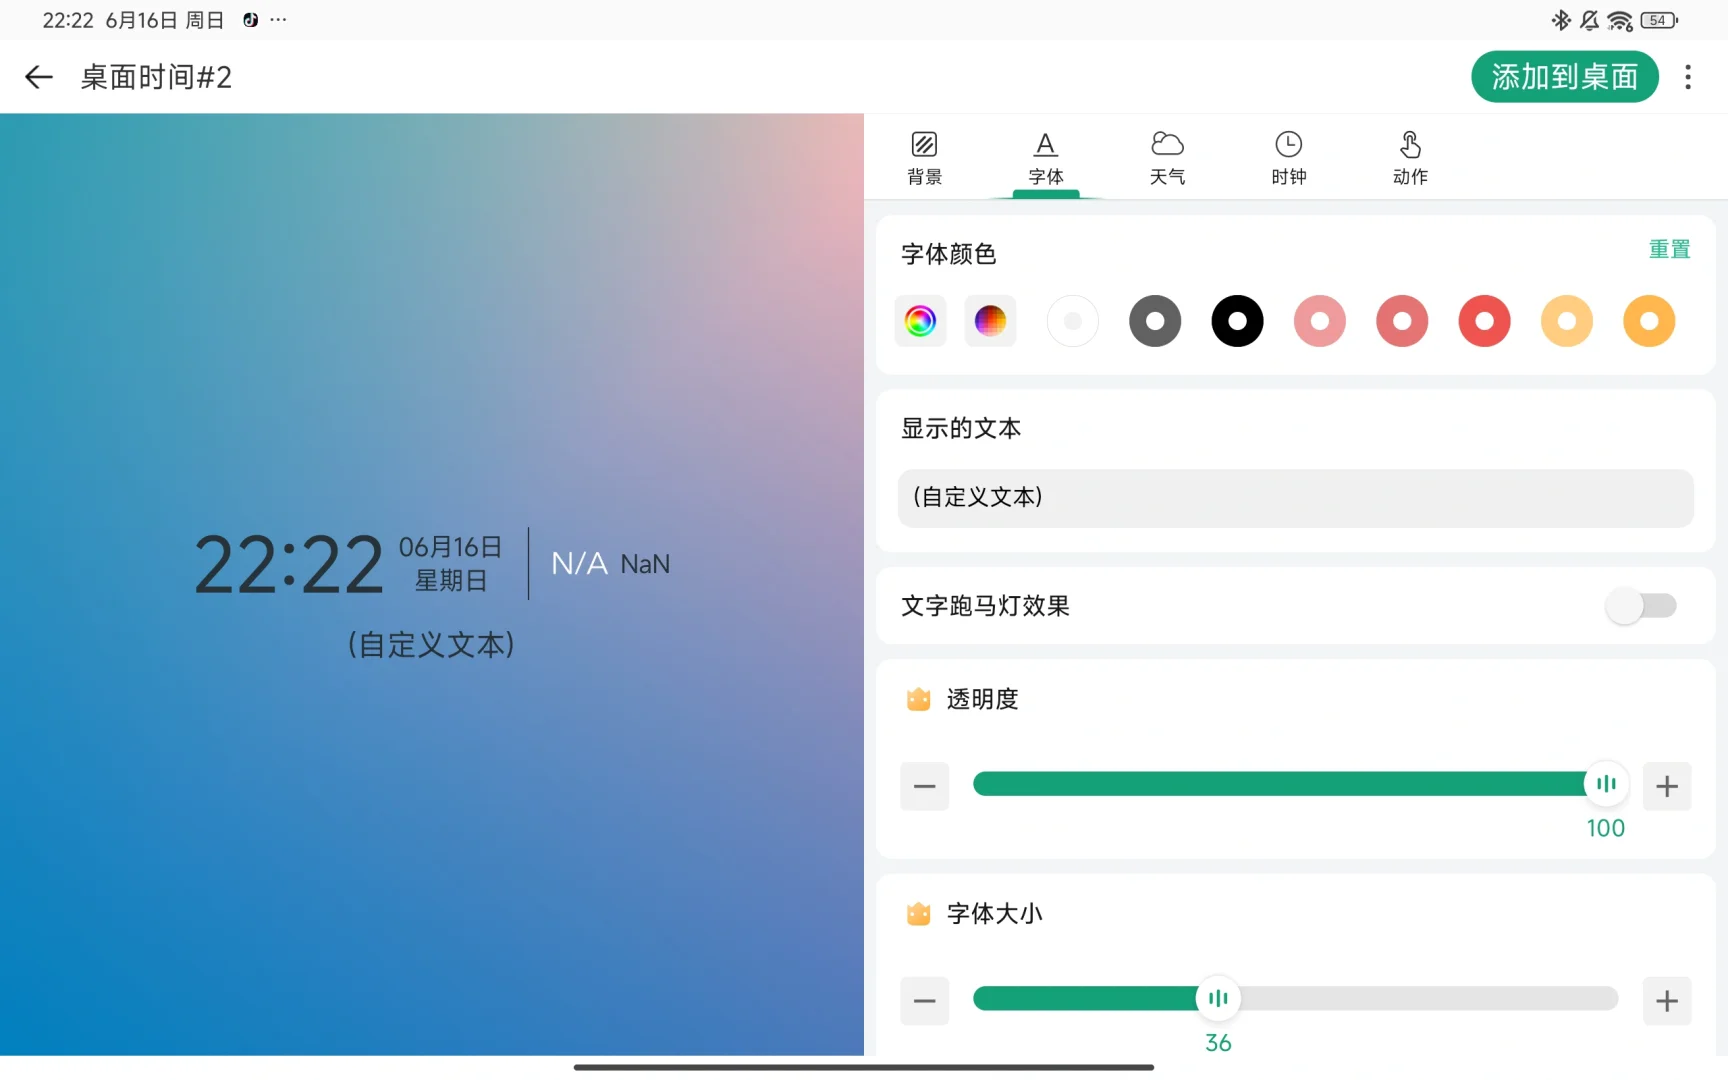
Task: Click the 添加到桌面 button
Action: [x=1564, y=77]
